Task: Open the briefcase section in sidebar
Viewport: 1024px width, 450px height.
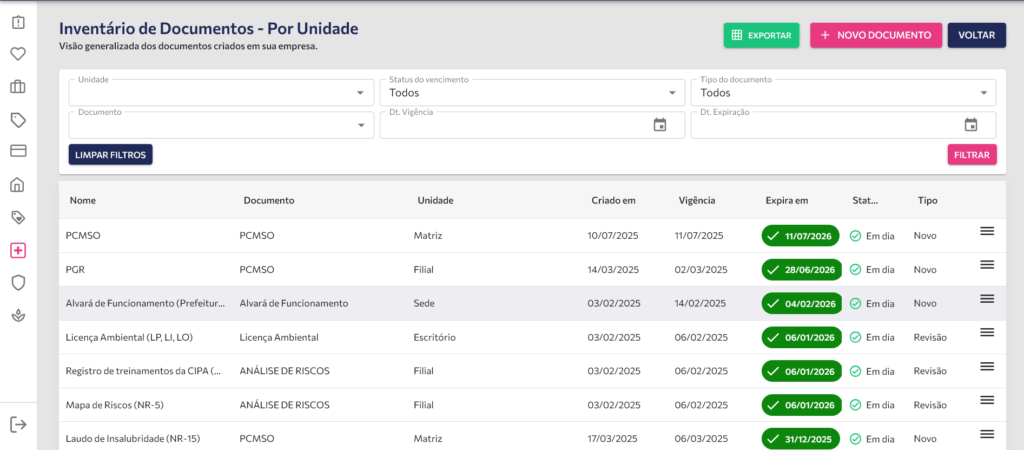Action: pos(18,87)
